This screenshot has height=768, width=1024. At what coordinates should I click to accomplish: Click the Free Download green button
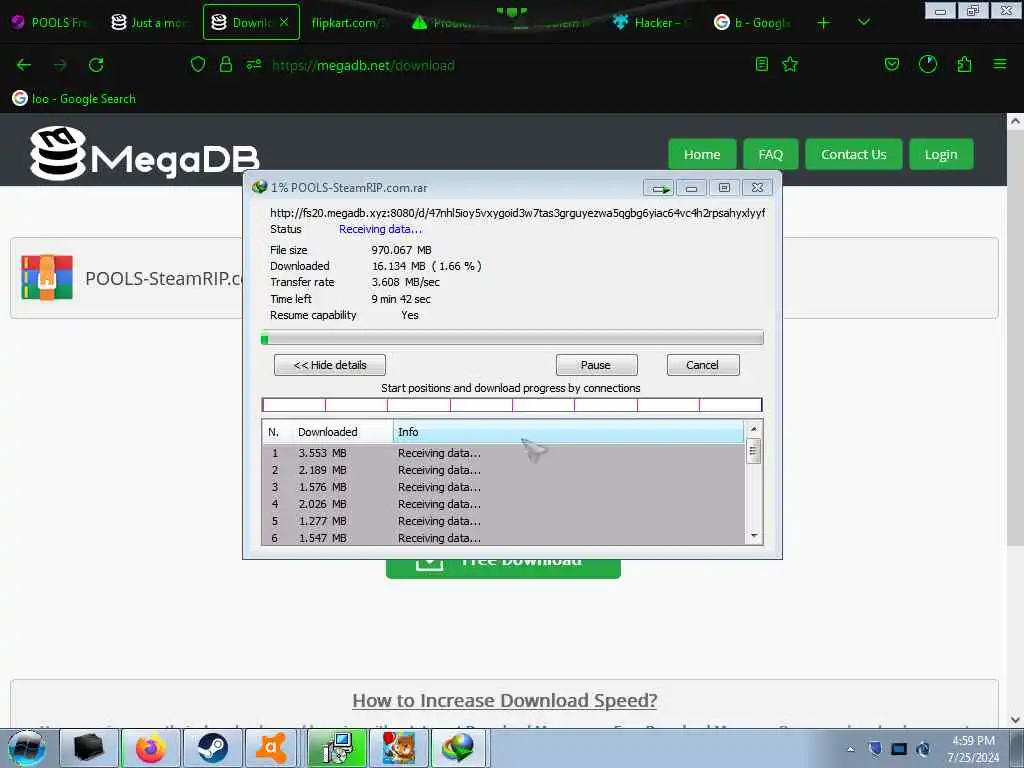(x=504, y=568)
